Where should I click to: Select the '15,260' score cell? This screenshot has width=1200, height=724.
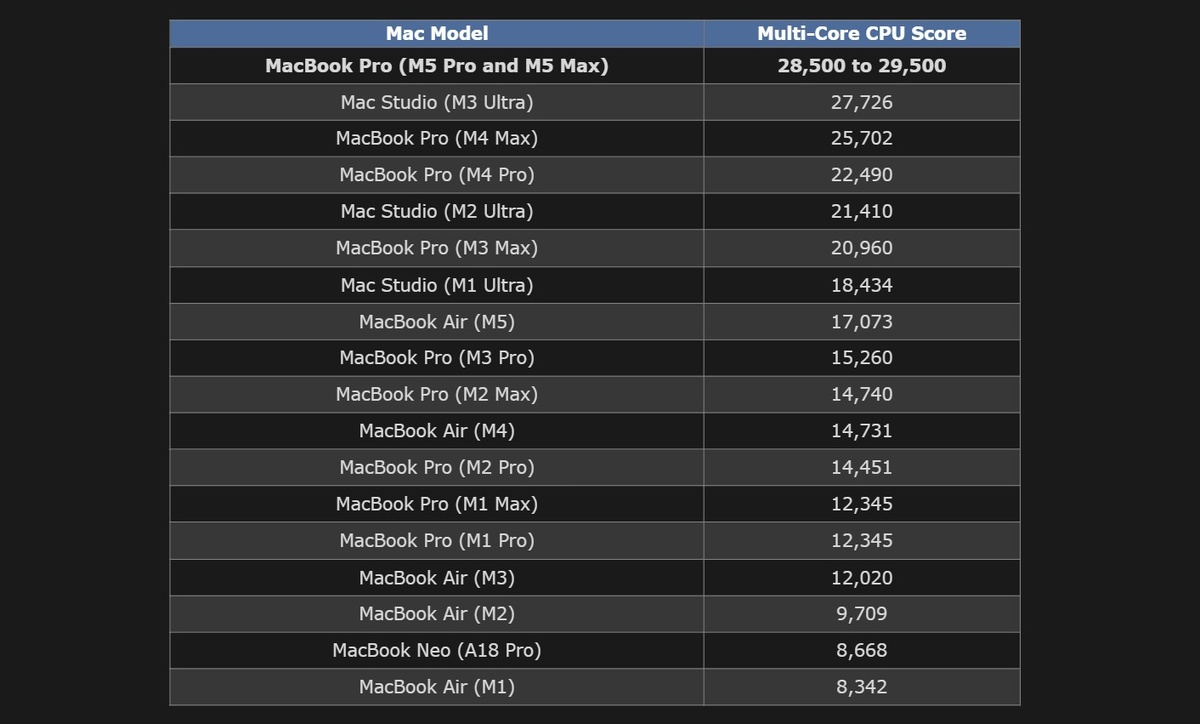coord(862,358)
